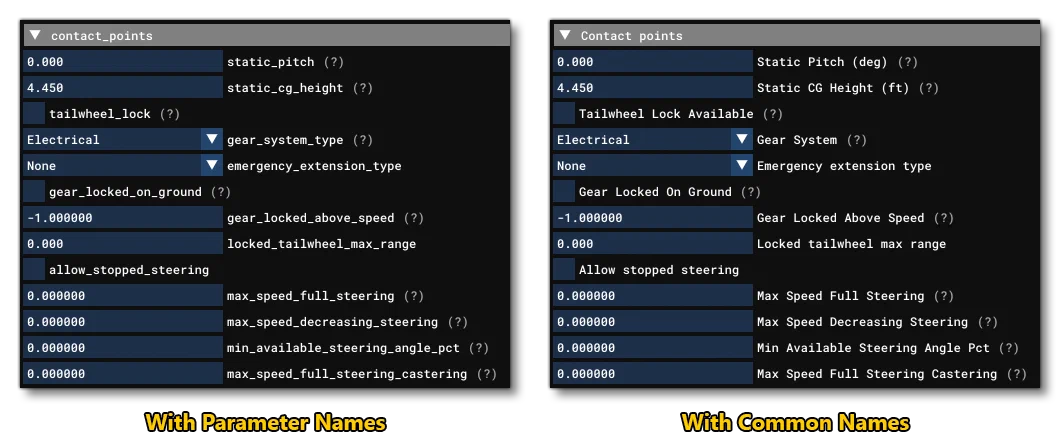Image resolution: width=1060 pixels, height=448 pixels.
Task: Open the Gear System dropdown
Action: point(653,140)
